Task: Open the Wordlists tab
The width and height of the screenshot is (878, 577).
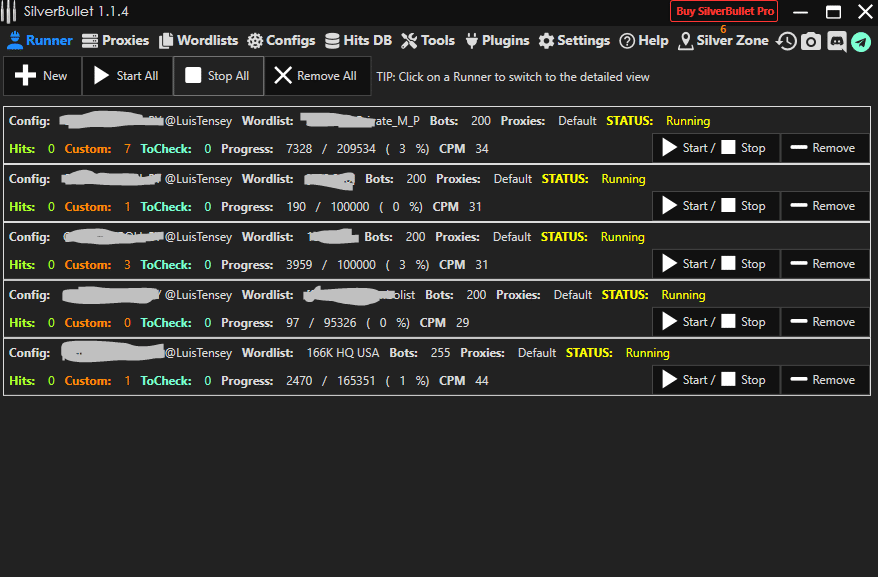Action: pos(198,40)
